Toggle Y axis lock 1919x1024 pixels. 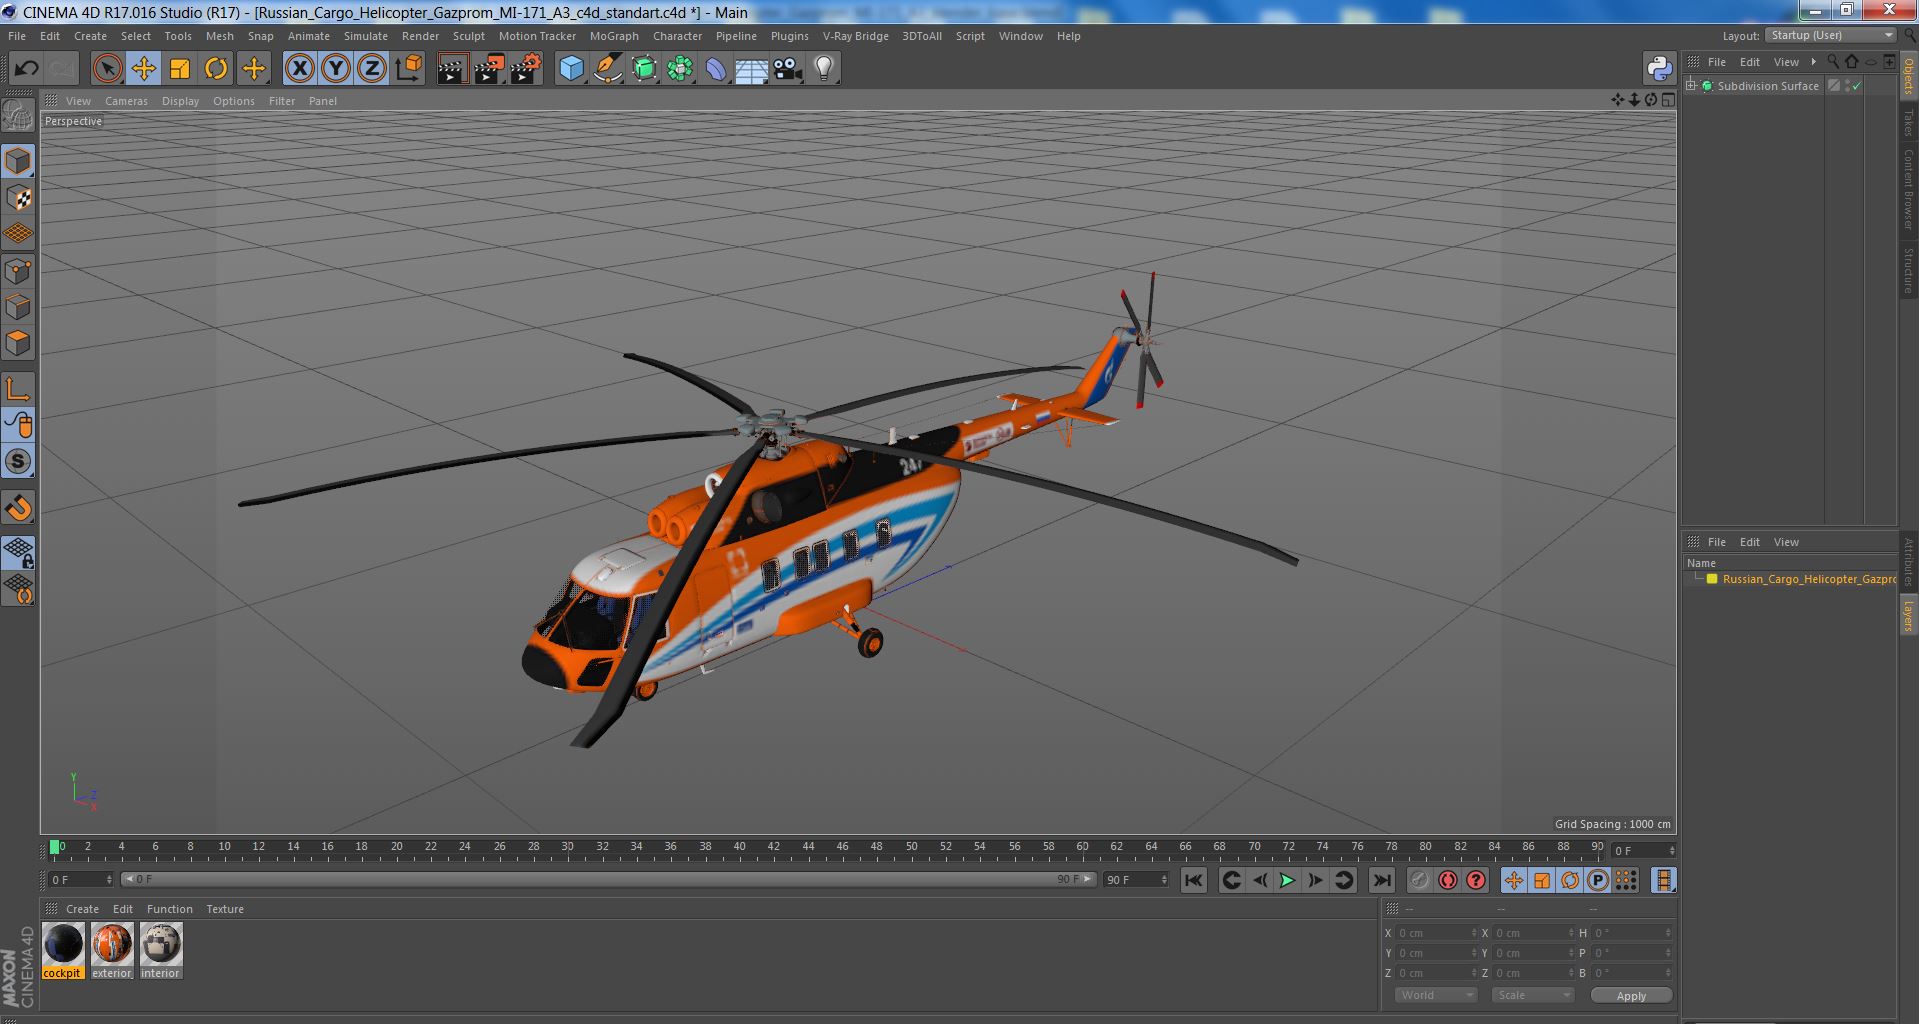pos(336,69)
